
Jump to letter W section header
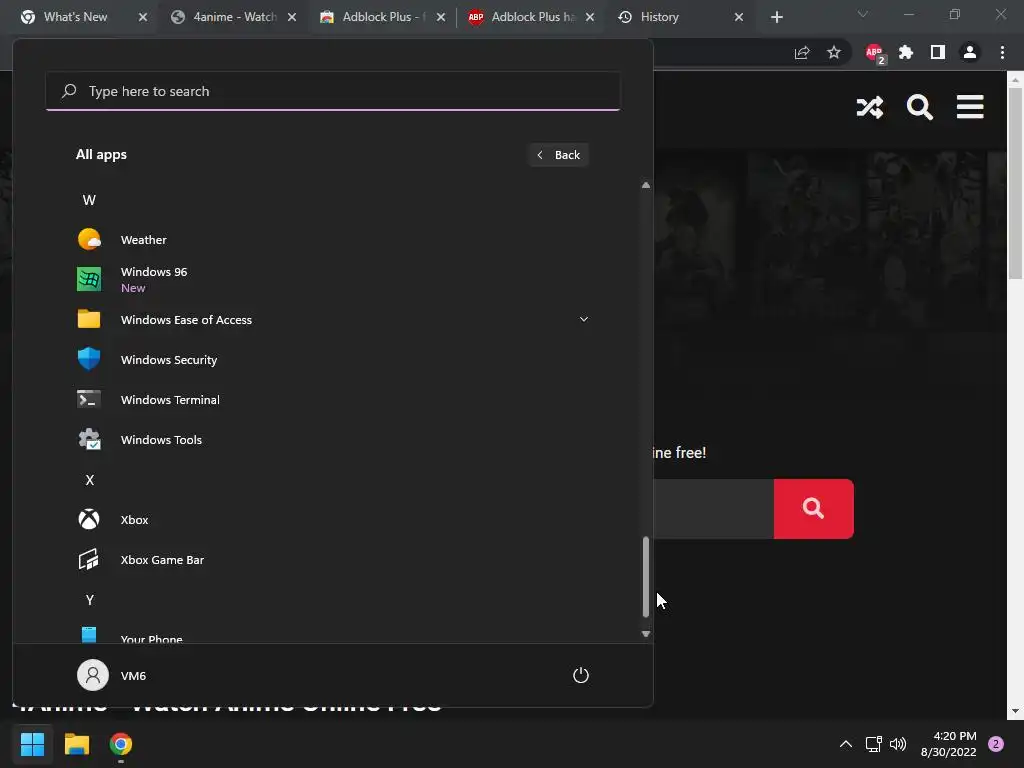point(89,200)
